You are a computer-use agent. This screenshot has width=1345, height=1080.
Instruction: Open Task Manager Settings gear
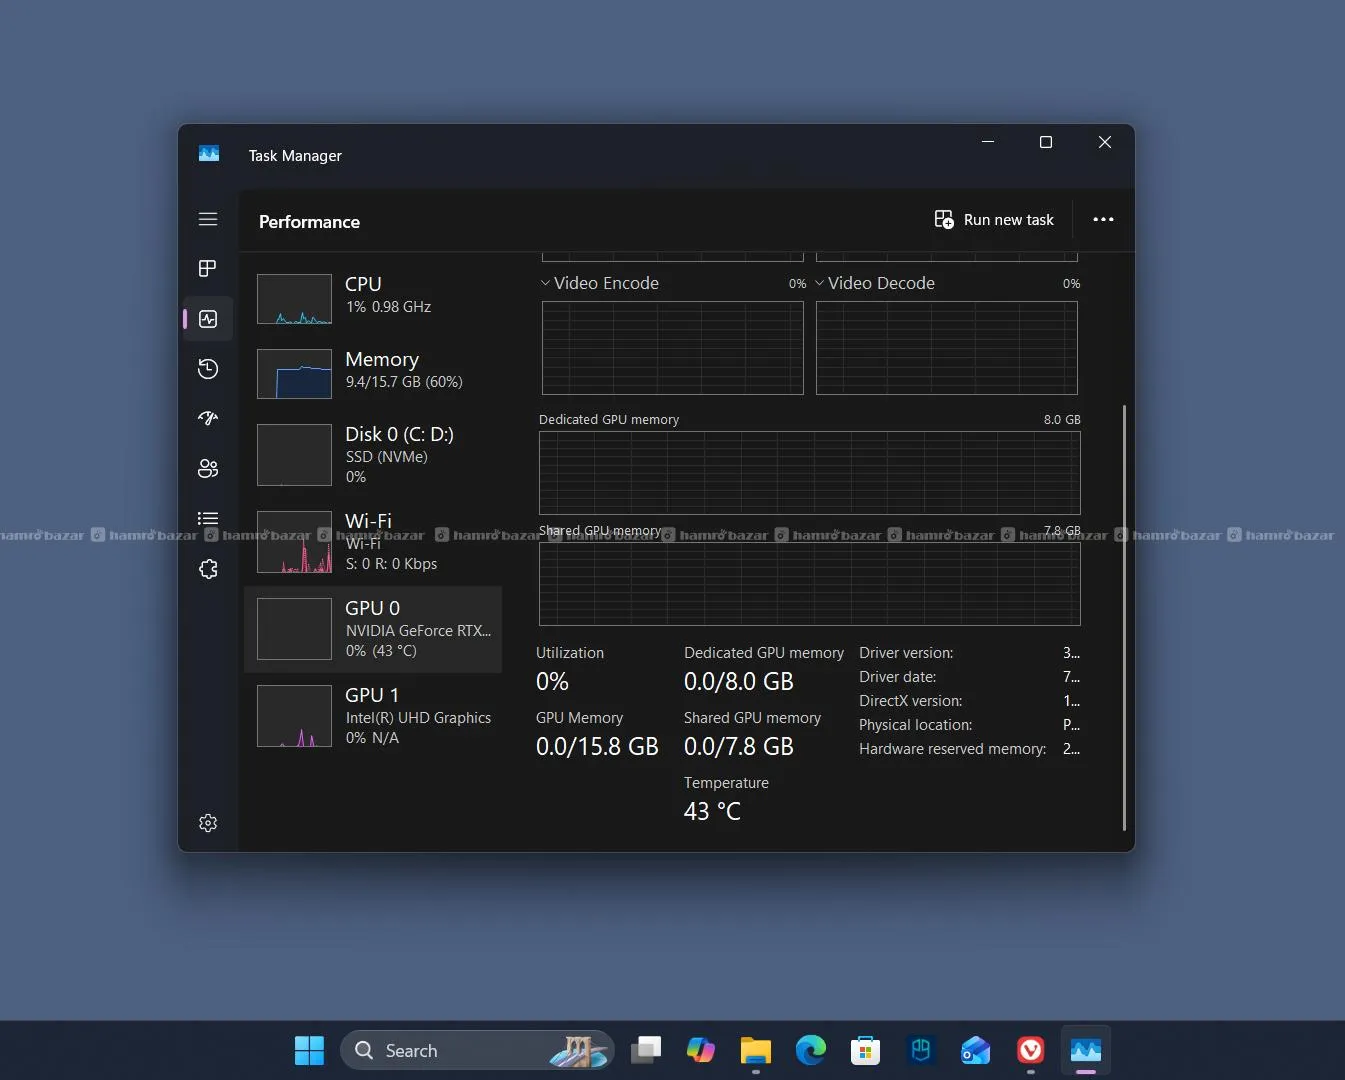pos(208,823)
